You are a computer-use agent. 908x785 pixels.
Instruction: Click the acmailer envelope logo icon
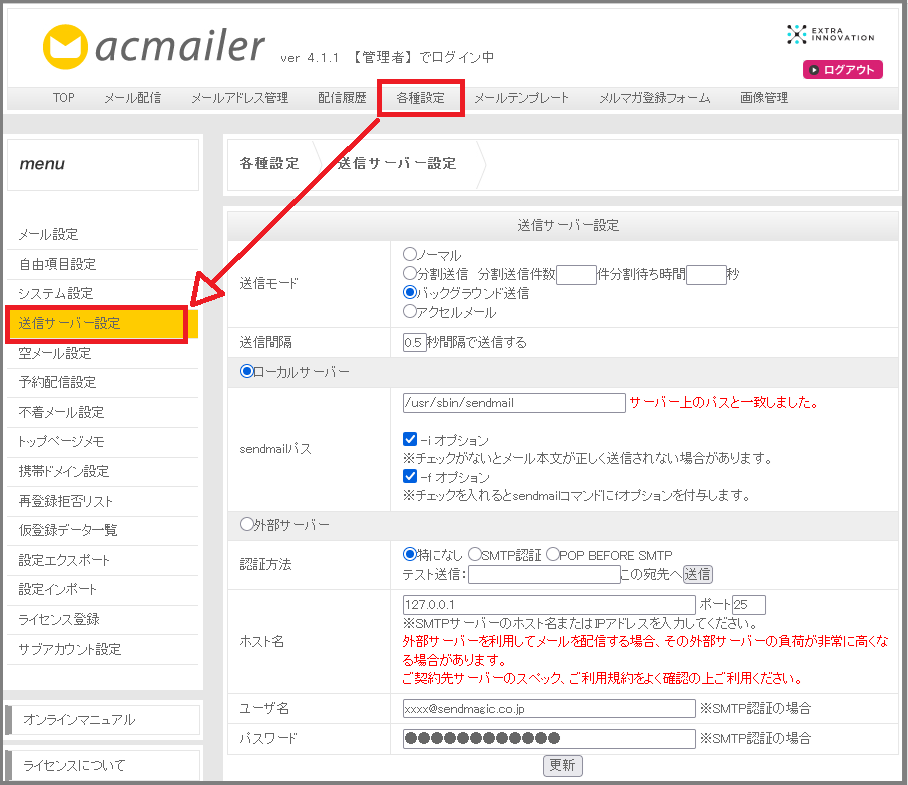[67, 46]
